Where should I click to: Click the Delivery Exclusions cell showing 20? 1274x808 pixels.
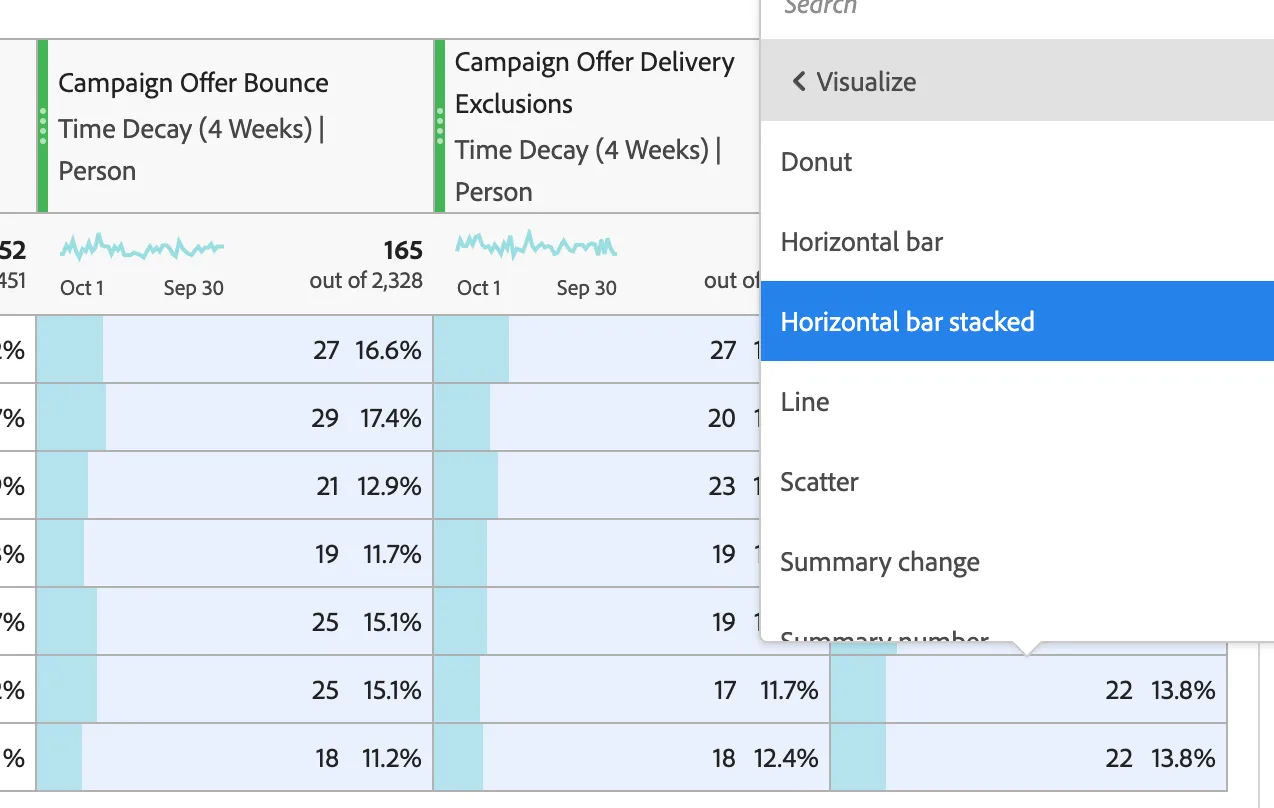pyautogui.click(x=597, y=418)
